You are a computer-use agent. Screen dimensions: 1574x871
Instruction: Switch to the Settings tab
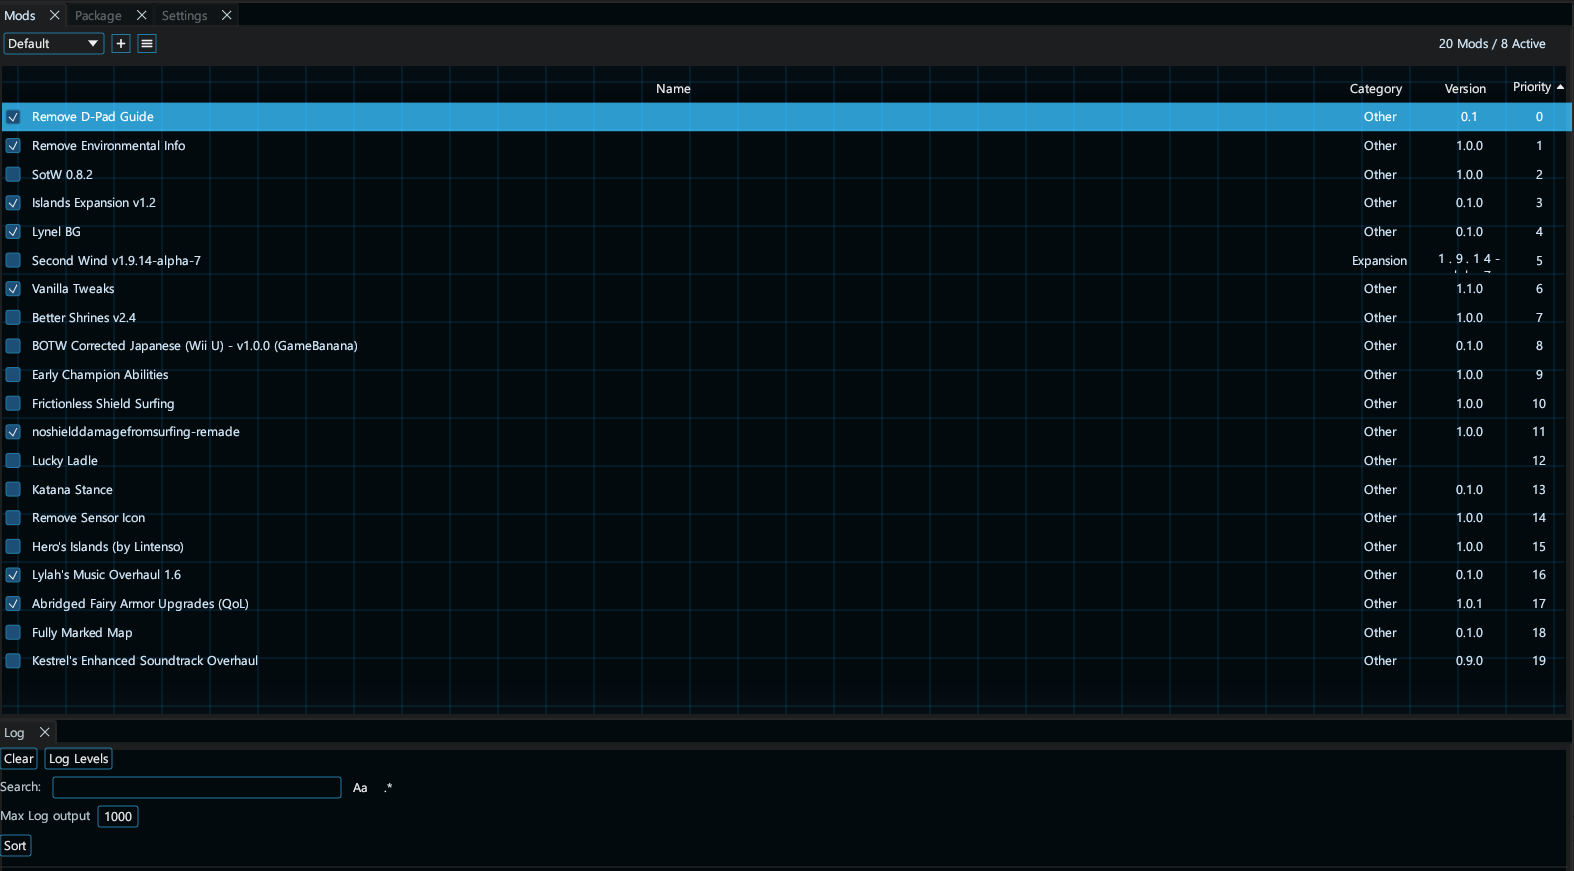point(185,15)
